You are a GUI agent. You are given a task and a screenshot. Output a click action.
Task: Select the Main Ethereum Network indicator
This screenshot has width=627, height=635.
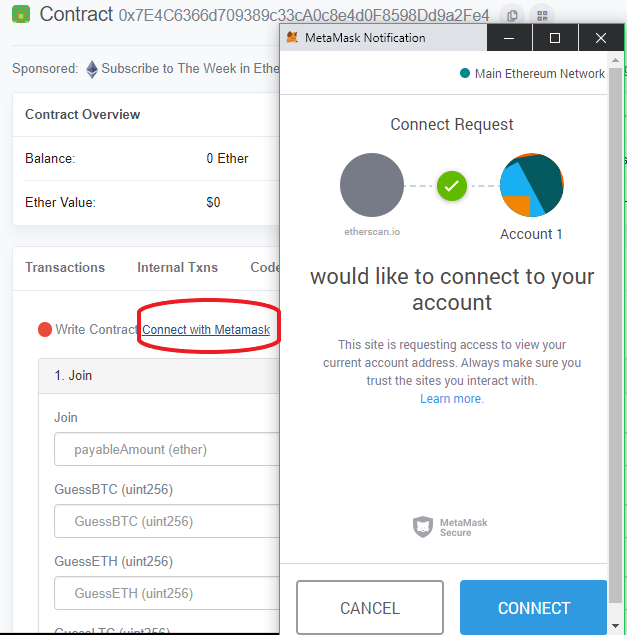pos(532,73)
